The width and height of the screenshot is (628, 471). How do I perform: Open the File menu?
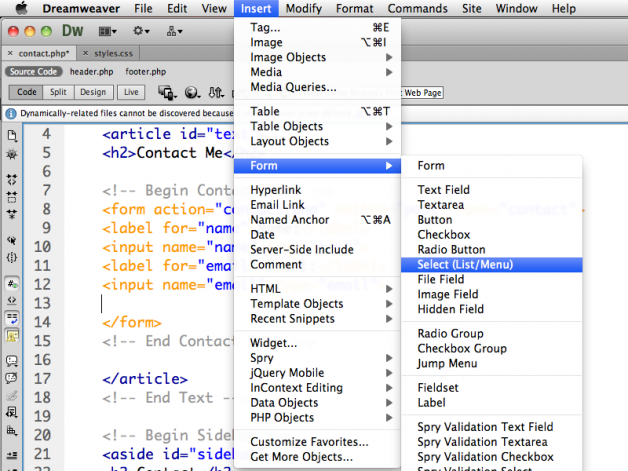pyautogui.click(x=143, y=8)
